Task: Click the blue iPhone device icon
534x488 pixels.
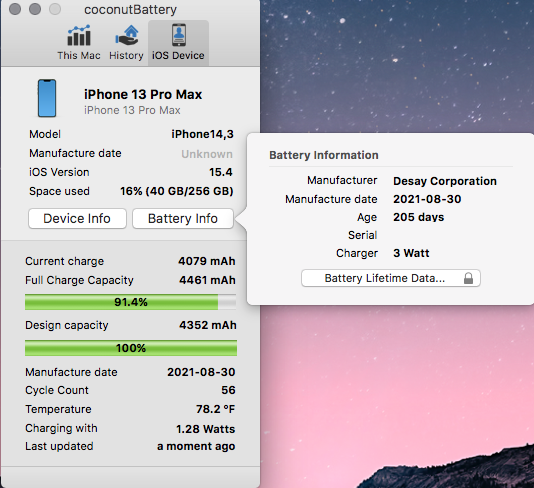Action: tap(47, 98)
